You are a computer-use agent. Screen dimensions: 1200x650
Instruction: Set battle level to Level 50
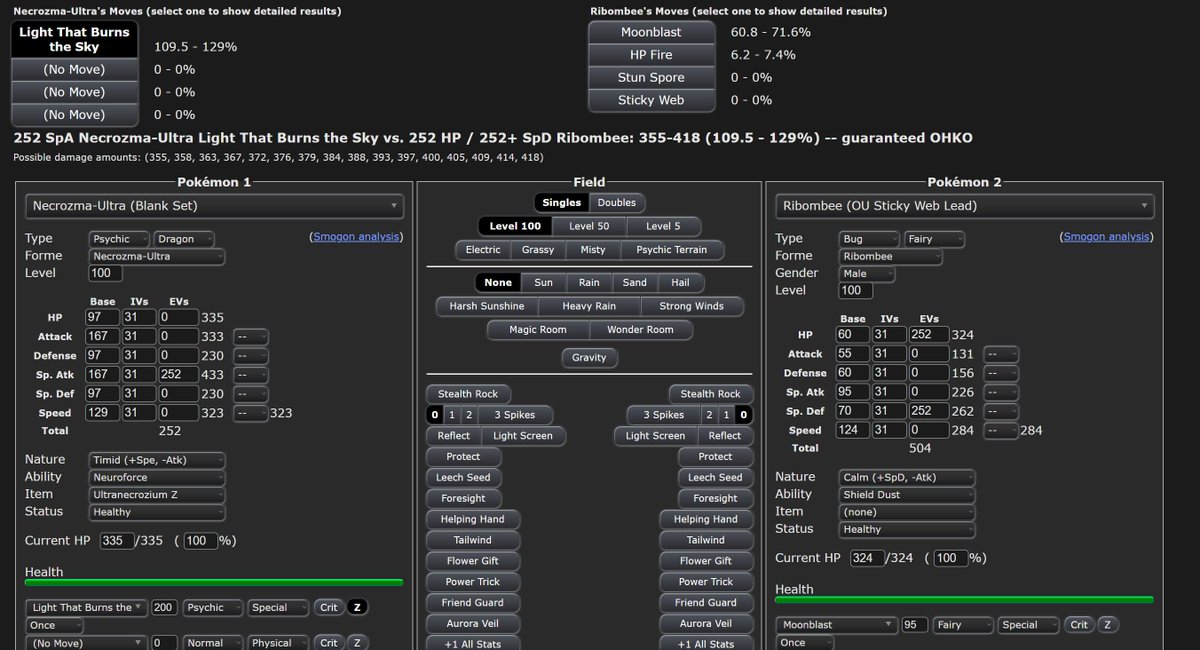pos(589,226)
